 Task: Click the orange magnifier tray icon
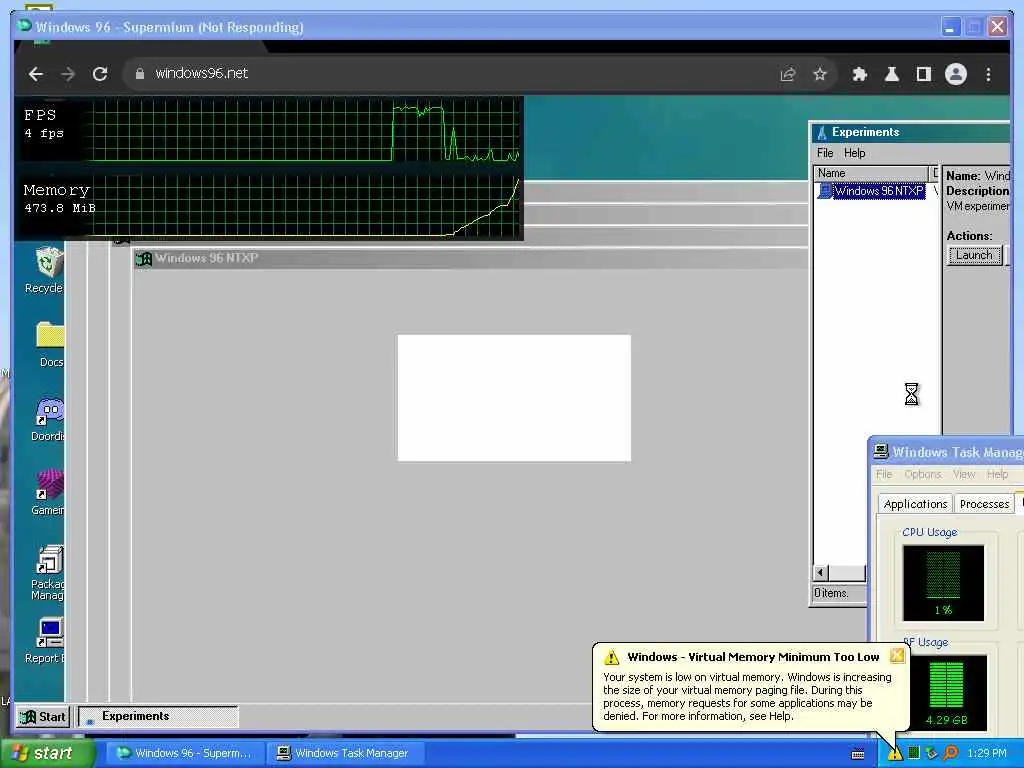(x=950, y=754)
